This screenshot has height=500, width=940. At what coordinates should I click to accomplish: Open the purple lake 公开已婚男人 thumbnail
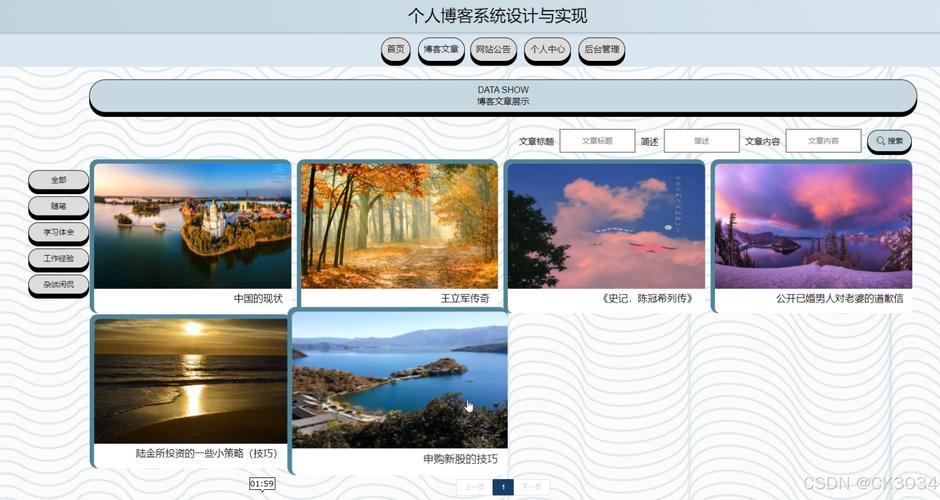coord(814,226)
